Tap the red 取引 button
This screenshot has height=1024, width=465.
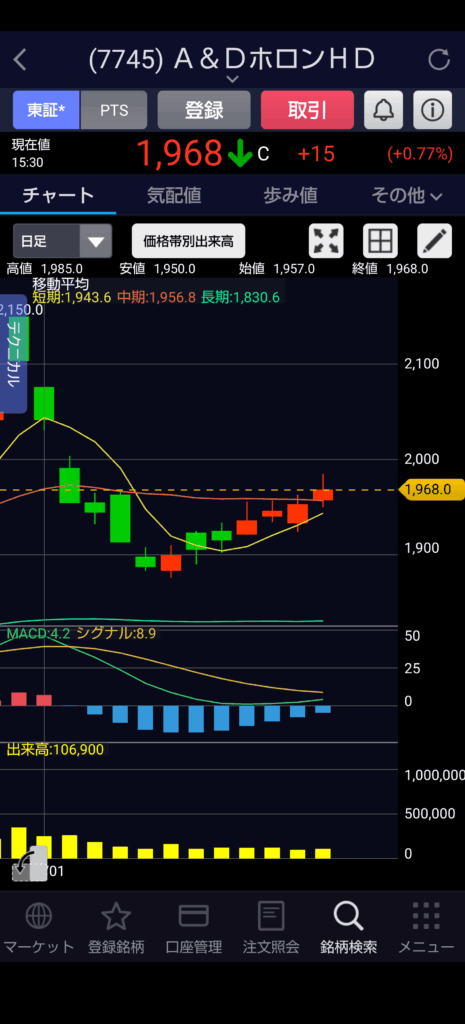[x=308, y=110]
